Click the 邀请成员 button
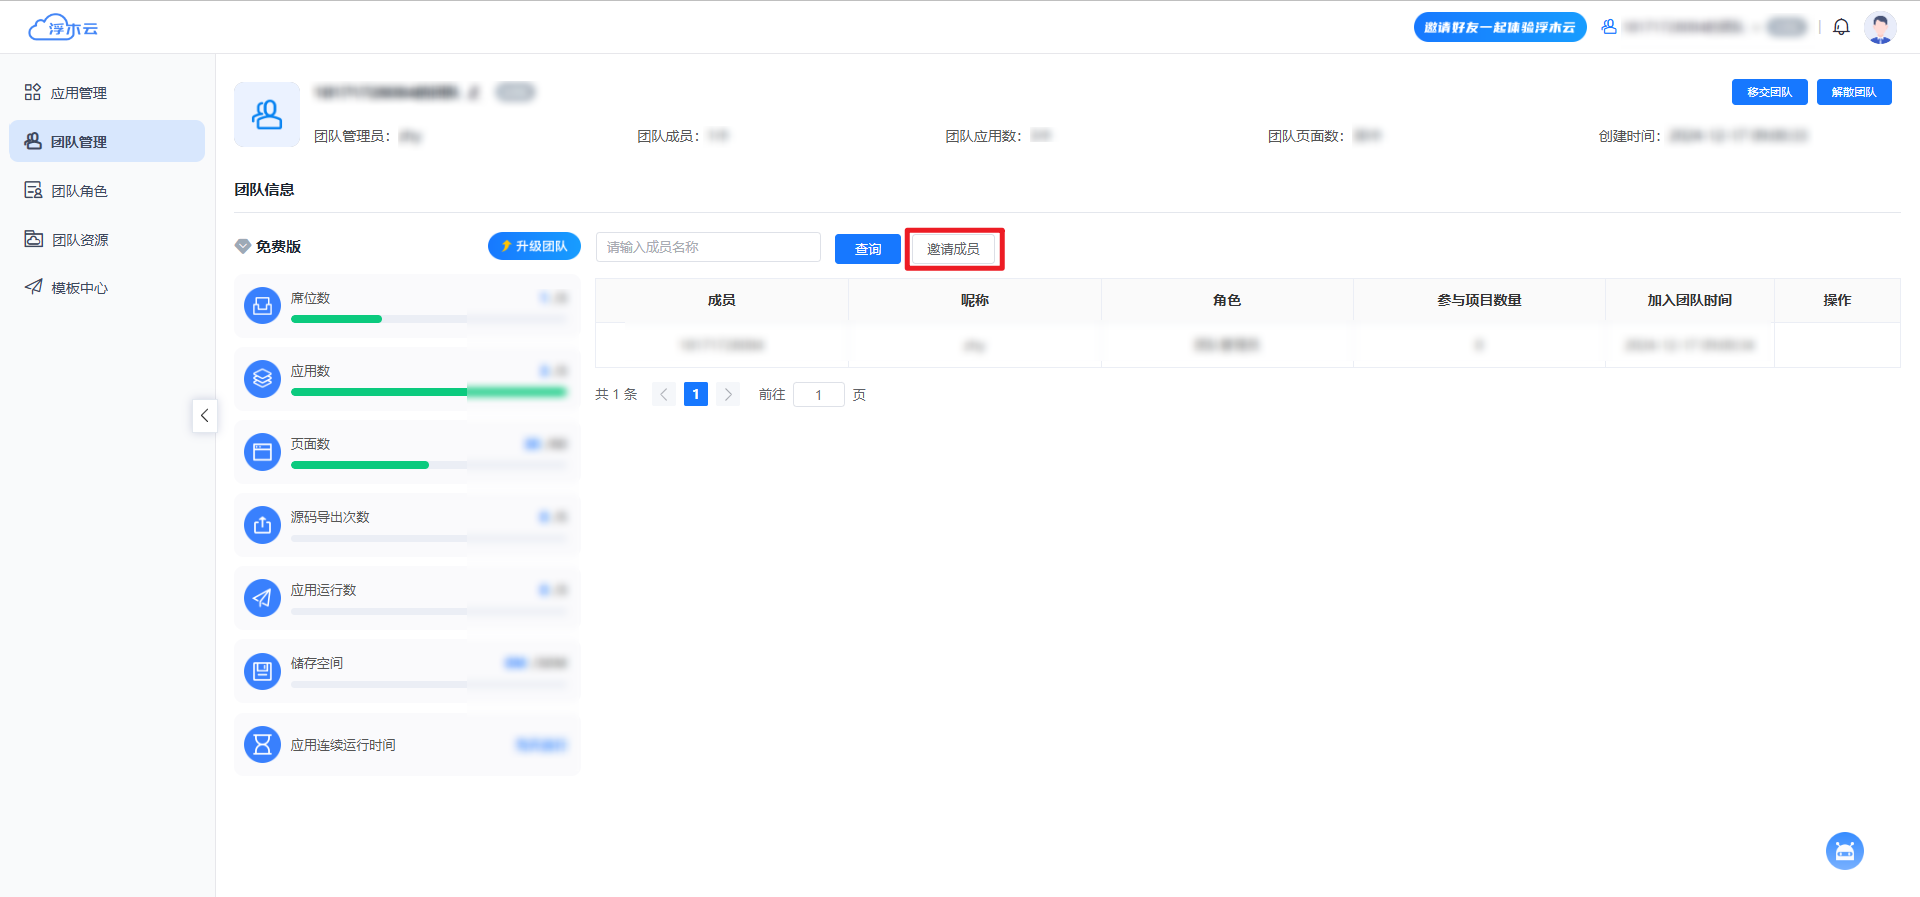 point(953,249)
